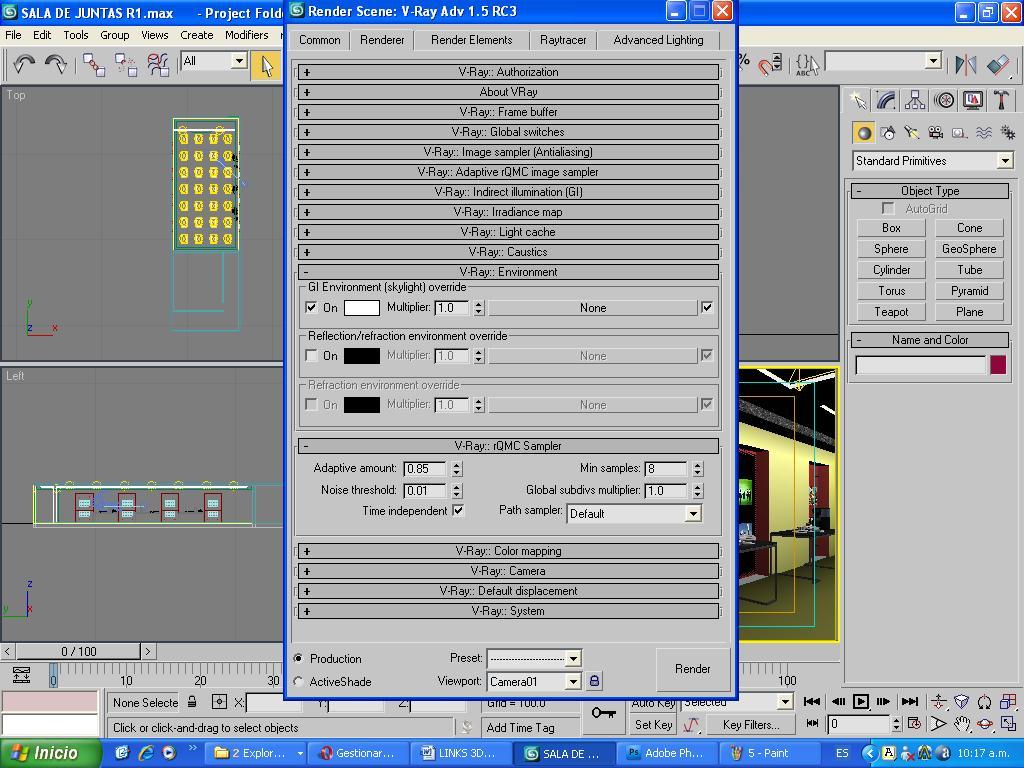Viewport: 1024px width, 768px height.
Task: Open the Utilities hammer panel tab
Action: [1001, 100]
